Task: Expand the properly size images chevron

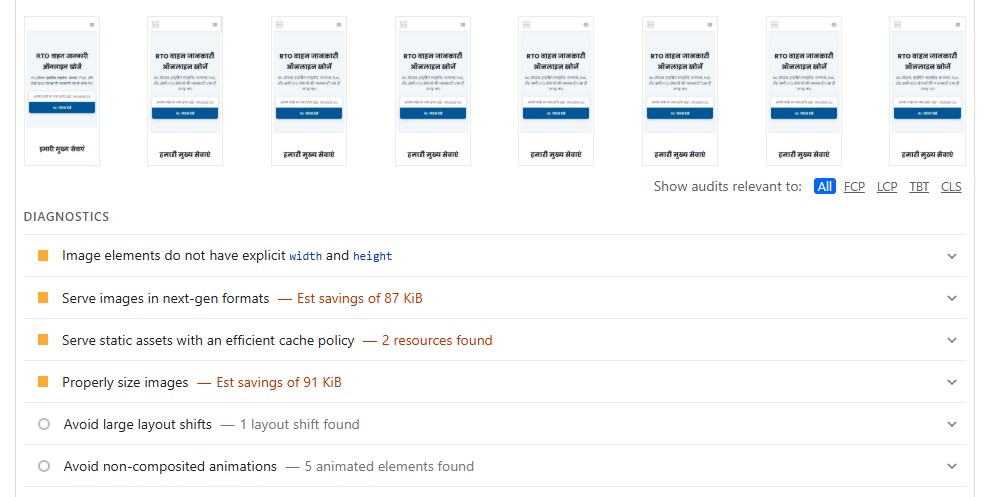Action: pos(952,382)
